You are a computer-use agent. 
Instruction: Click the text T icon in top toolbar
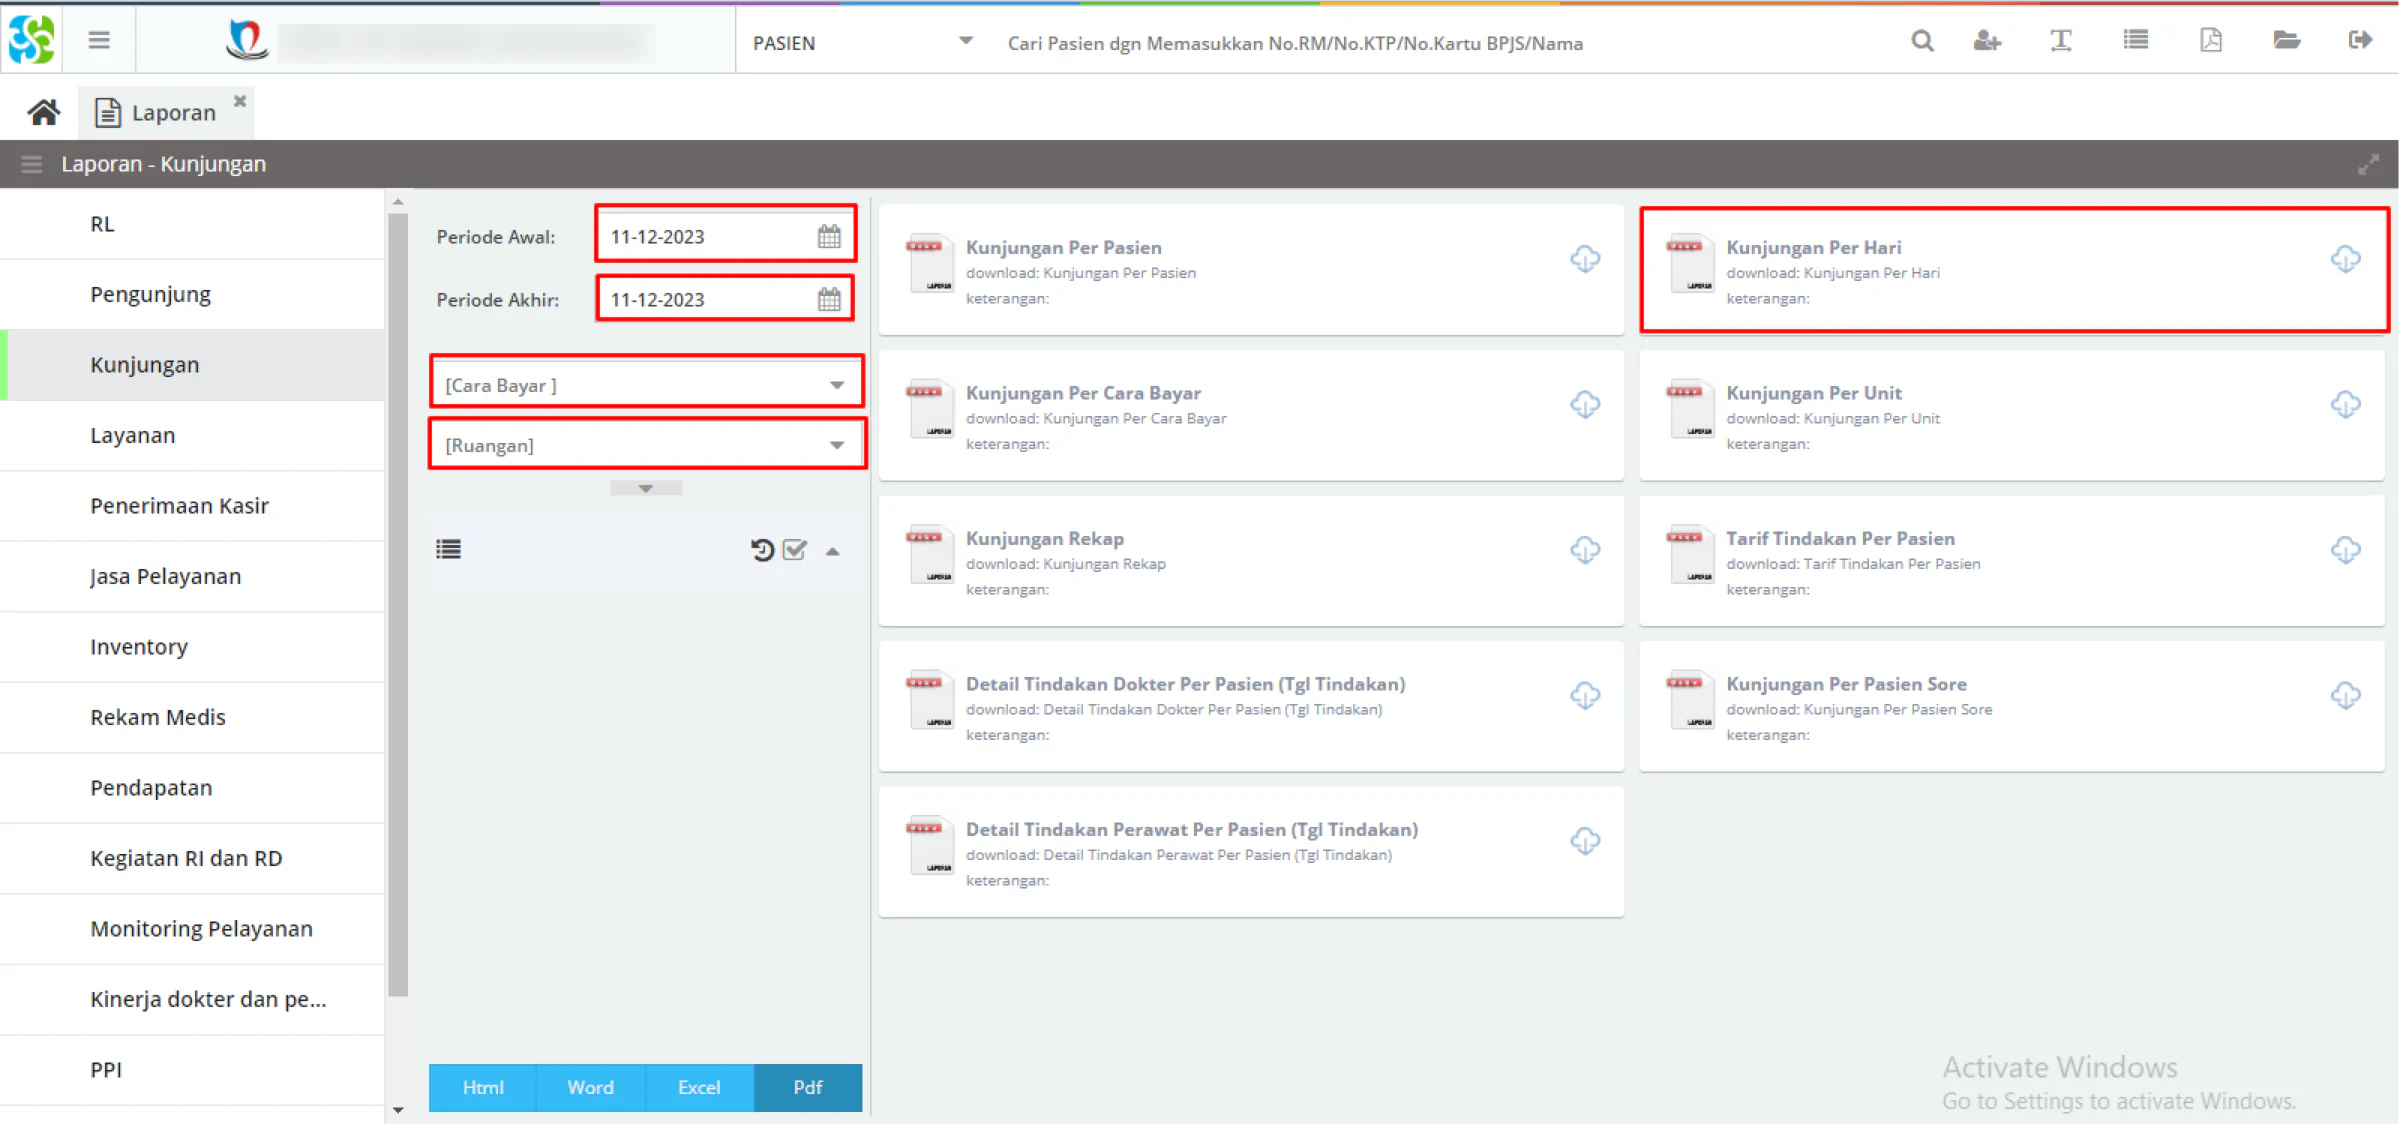pos(2060,41)
